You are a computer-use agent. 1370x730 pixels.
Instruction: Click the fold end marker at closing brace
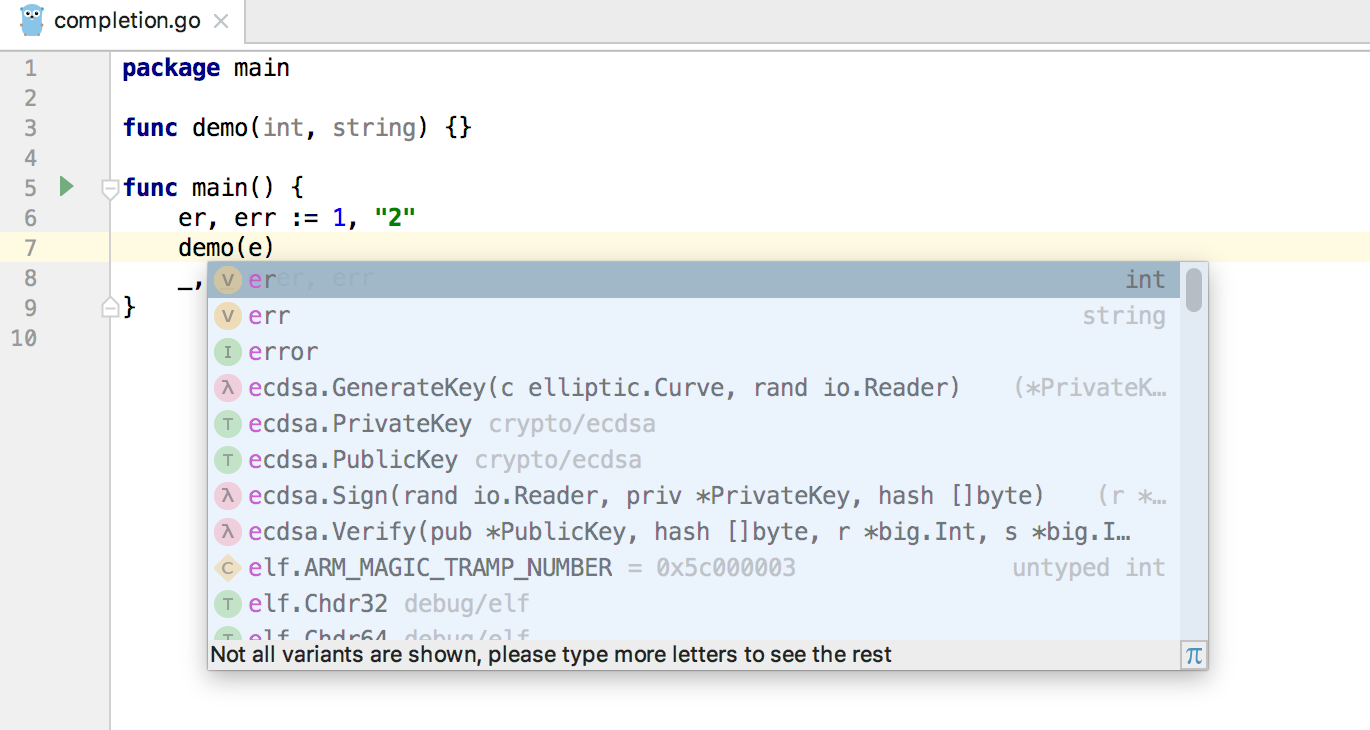(111, 308)
